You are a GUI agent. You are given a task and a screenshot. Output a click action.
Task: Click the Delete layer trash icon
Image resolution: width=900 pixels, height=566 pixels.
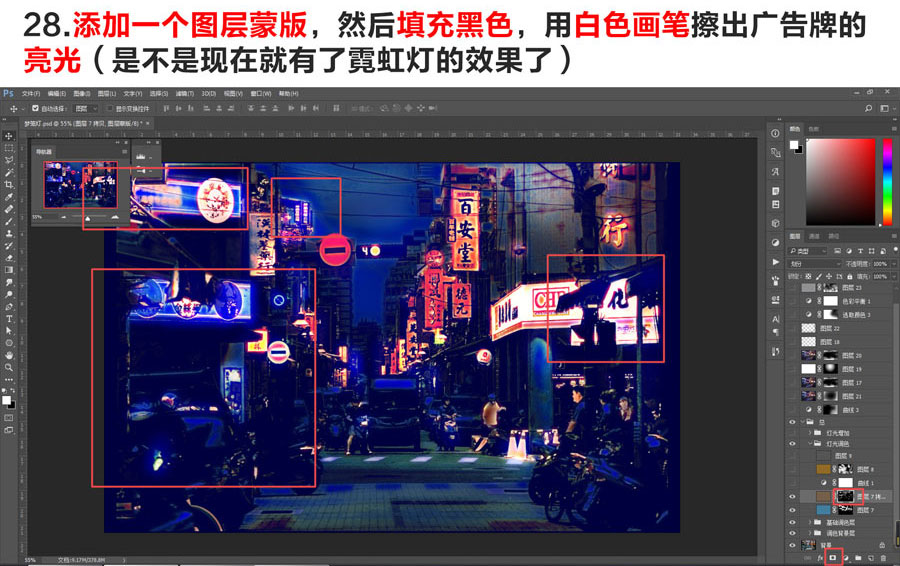coord(883,557)
